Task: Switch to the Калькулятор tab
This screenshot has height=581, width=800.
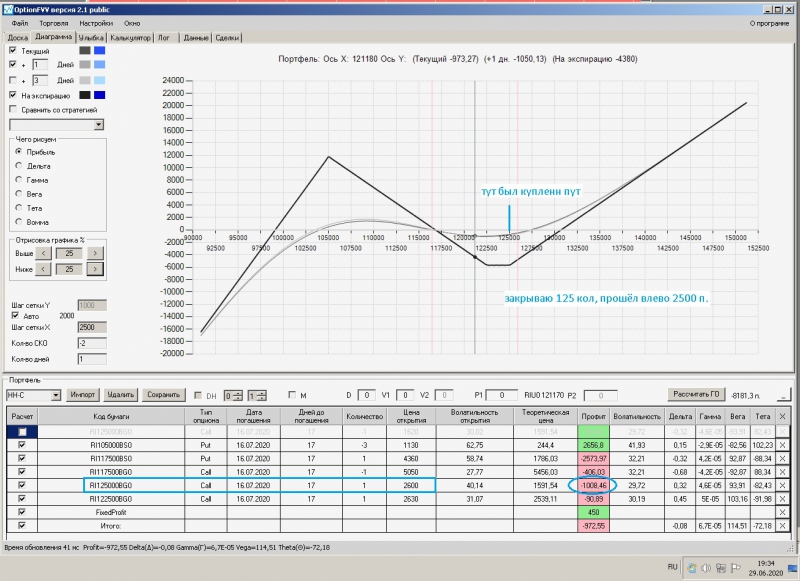Action: point(131,38)
